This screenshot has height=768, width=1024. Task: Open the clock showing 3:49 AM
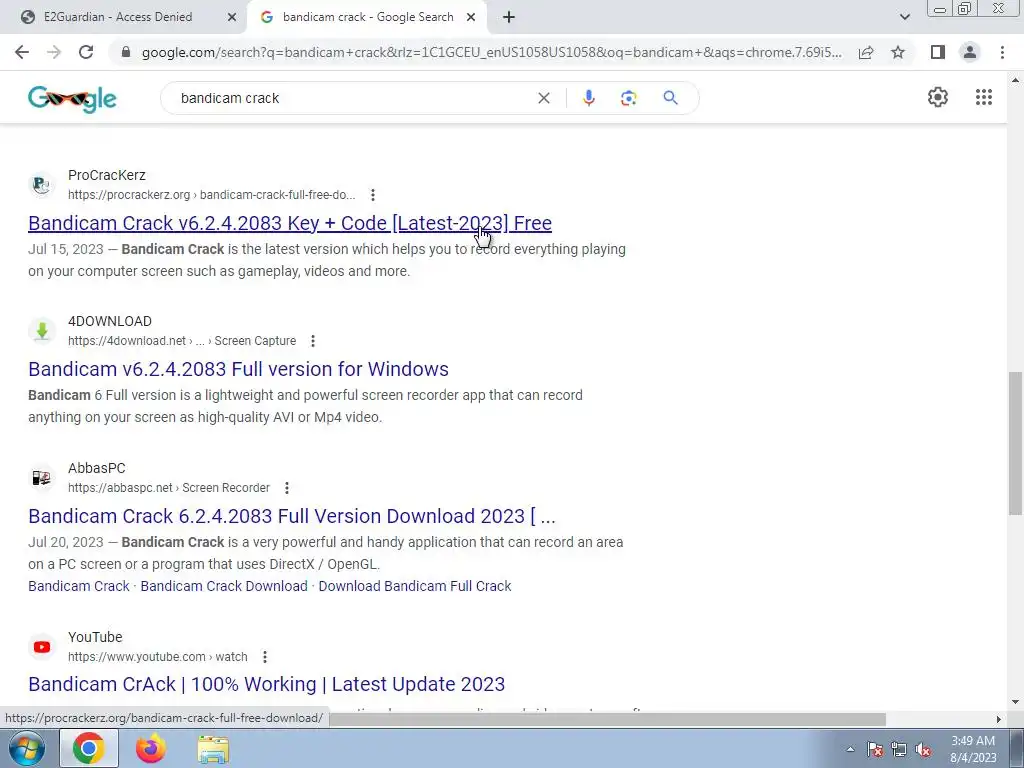[973, 749]
